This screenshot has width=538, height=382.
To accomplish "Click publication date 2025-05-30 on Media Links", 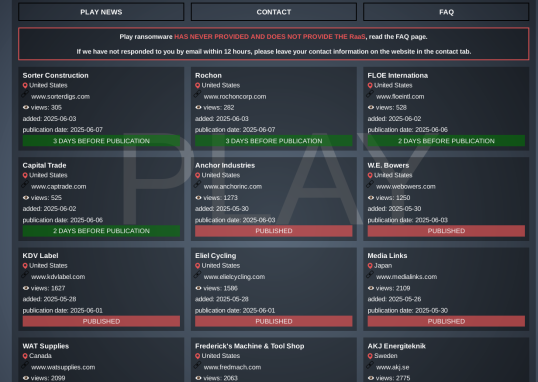I will (408, 310).
